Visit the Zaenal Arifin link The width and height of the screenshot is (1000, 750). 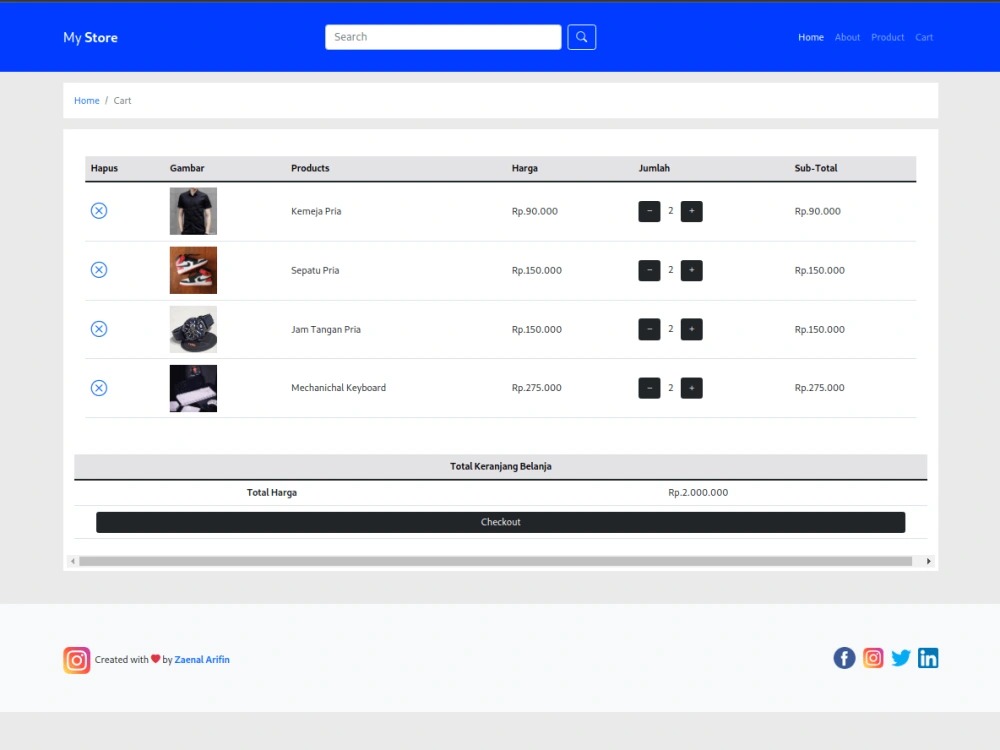pos(202,659)
